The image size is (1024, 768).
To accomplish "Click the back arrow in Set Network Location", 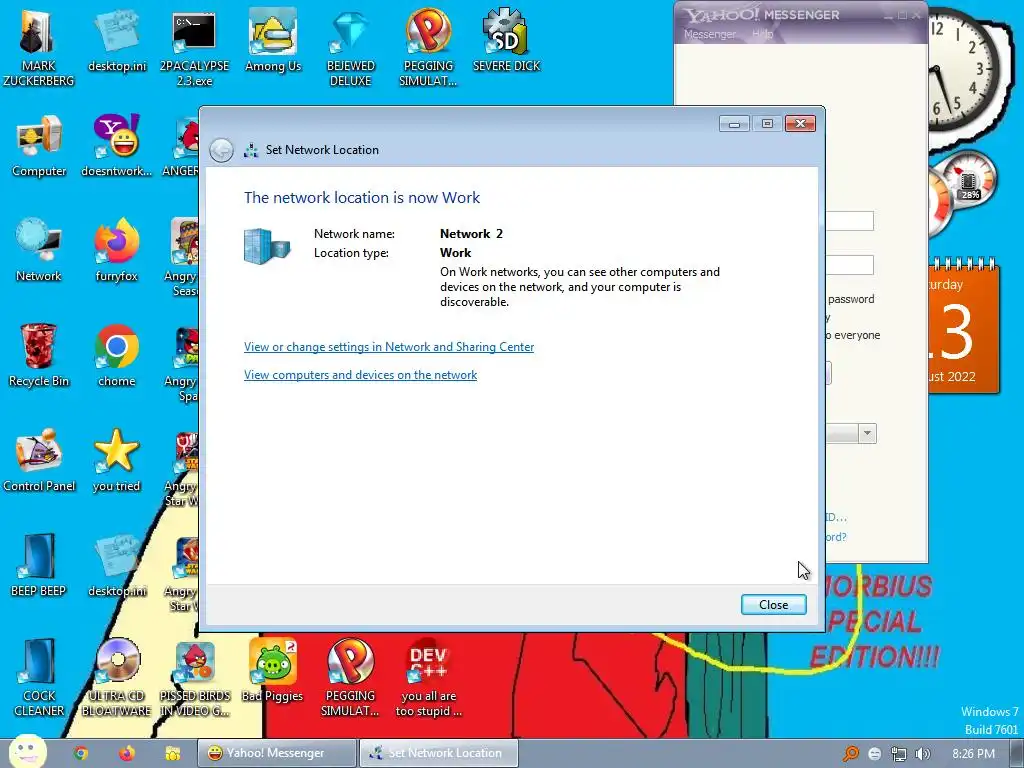I will [221, 150].
